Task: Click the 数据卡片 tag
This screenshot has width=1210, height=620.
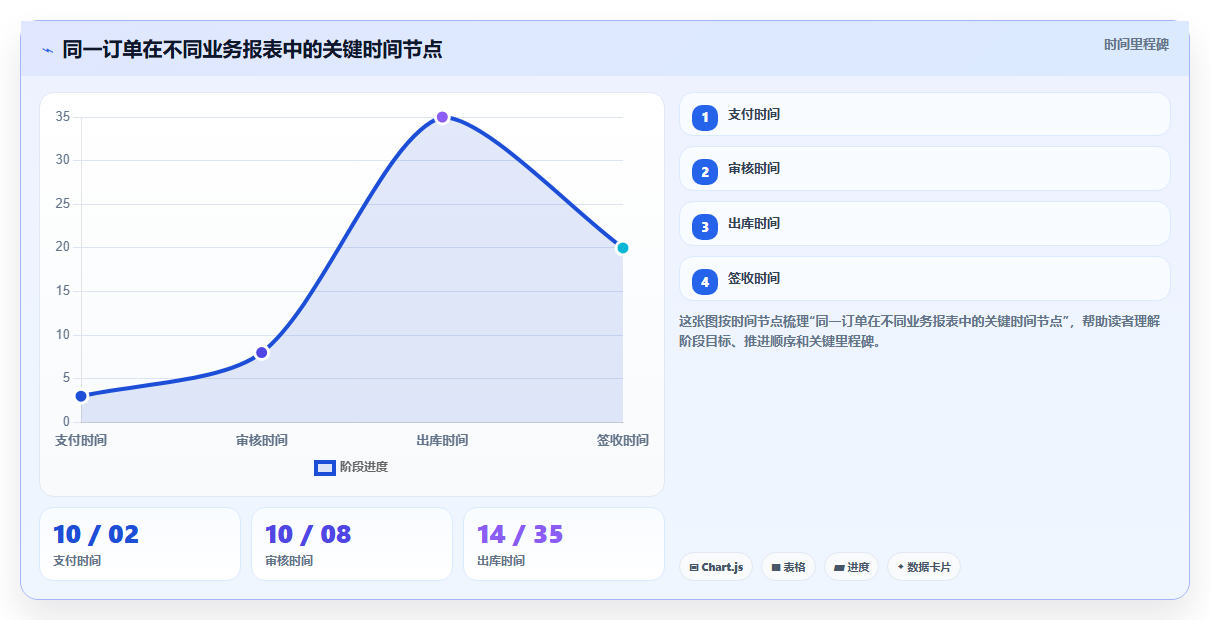Action: [x=924, y=567]
